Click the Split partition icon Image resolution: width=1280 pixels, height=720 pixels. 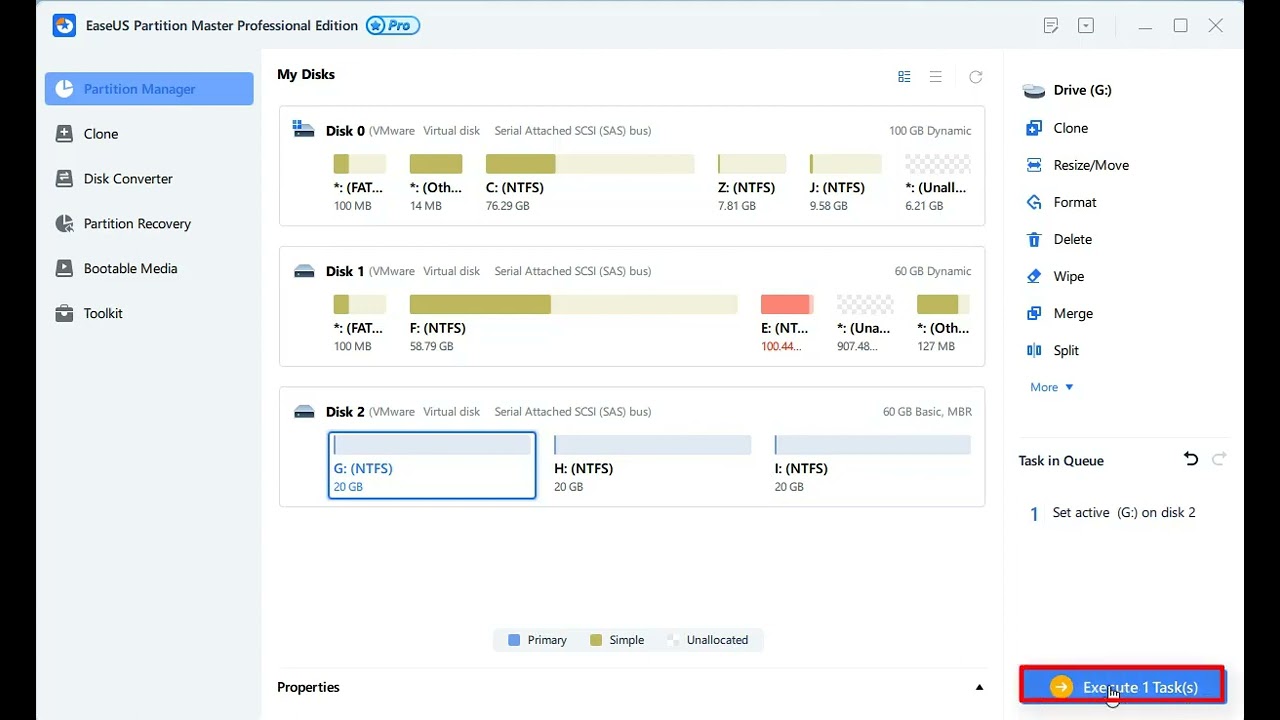(1034, 350)
